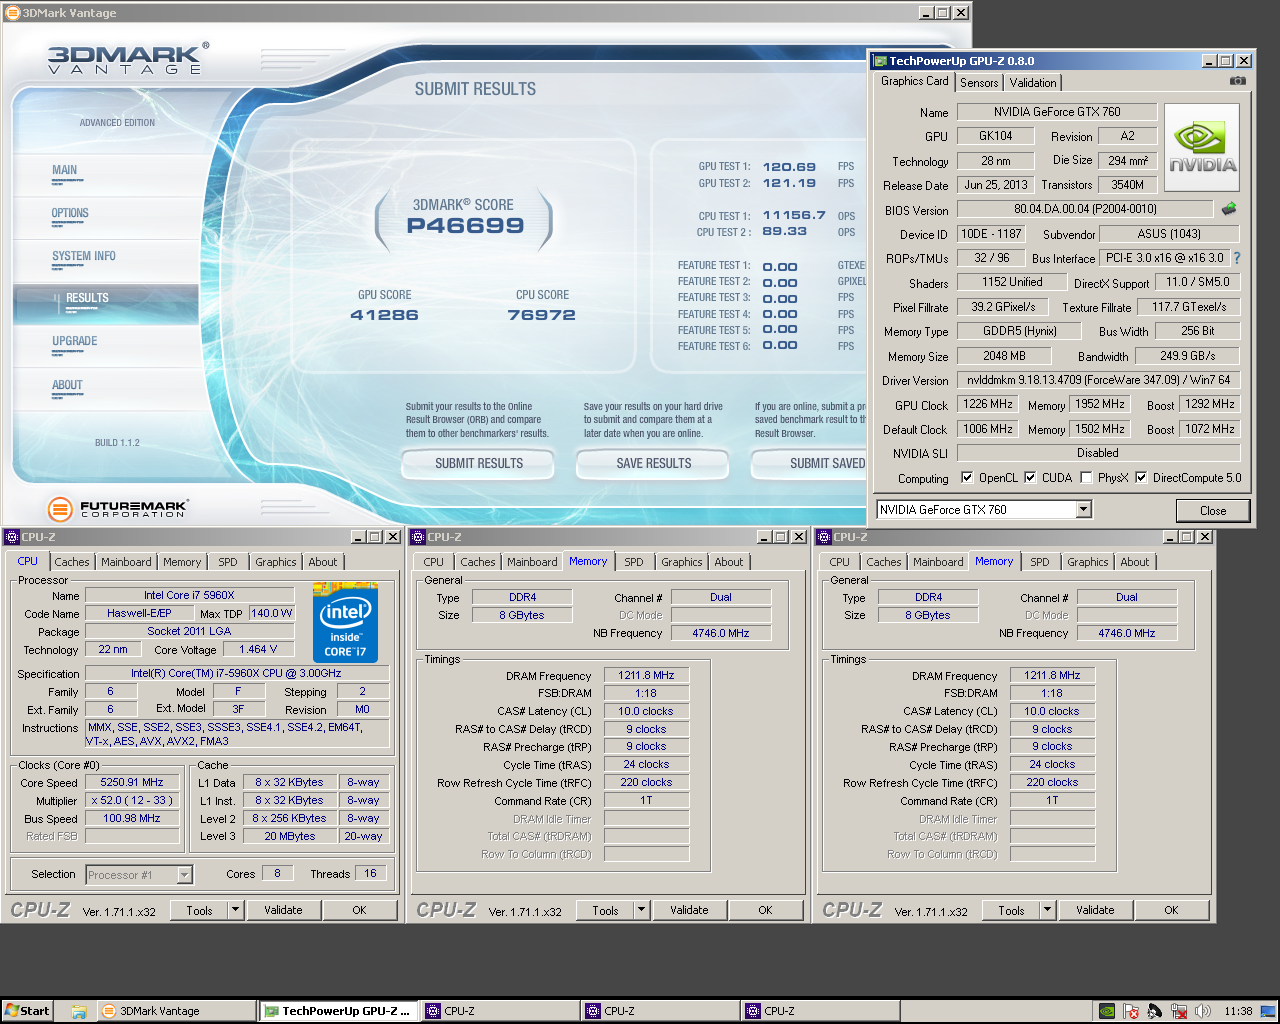Click the title bar icon of the middle CPU-Z window
This screenshot has height=1024, width=1280.
point(418,537)
